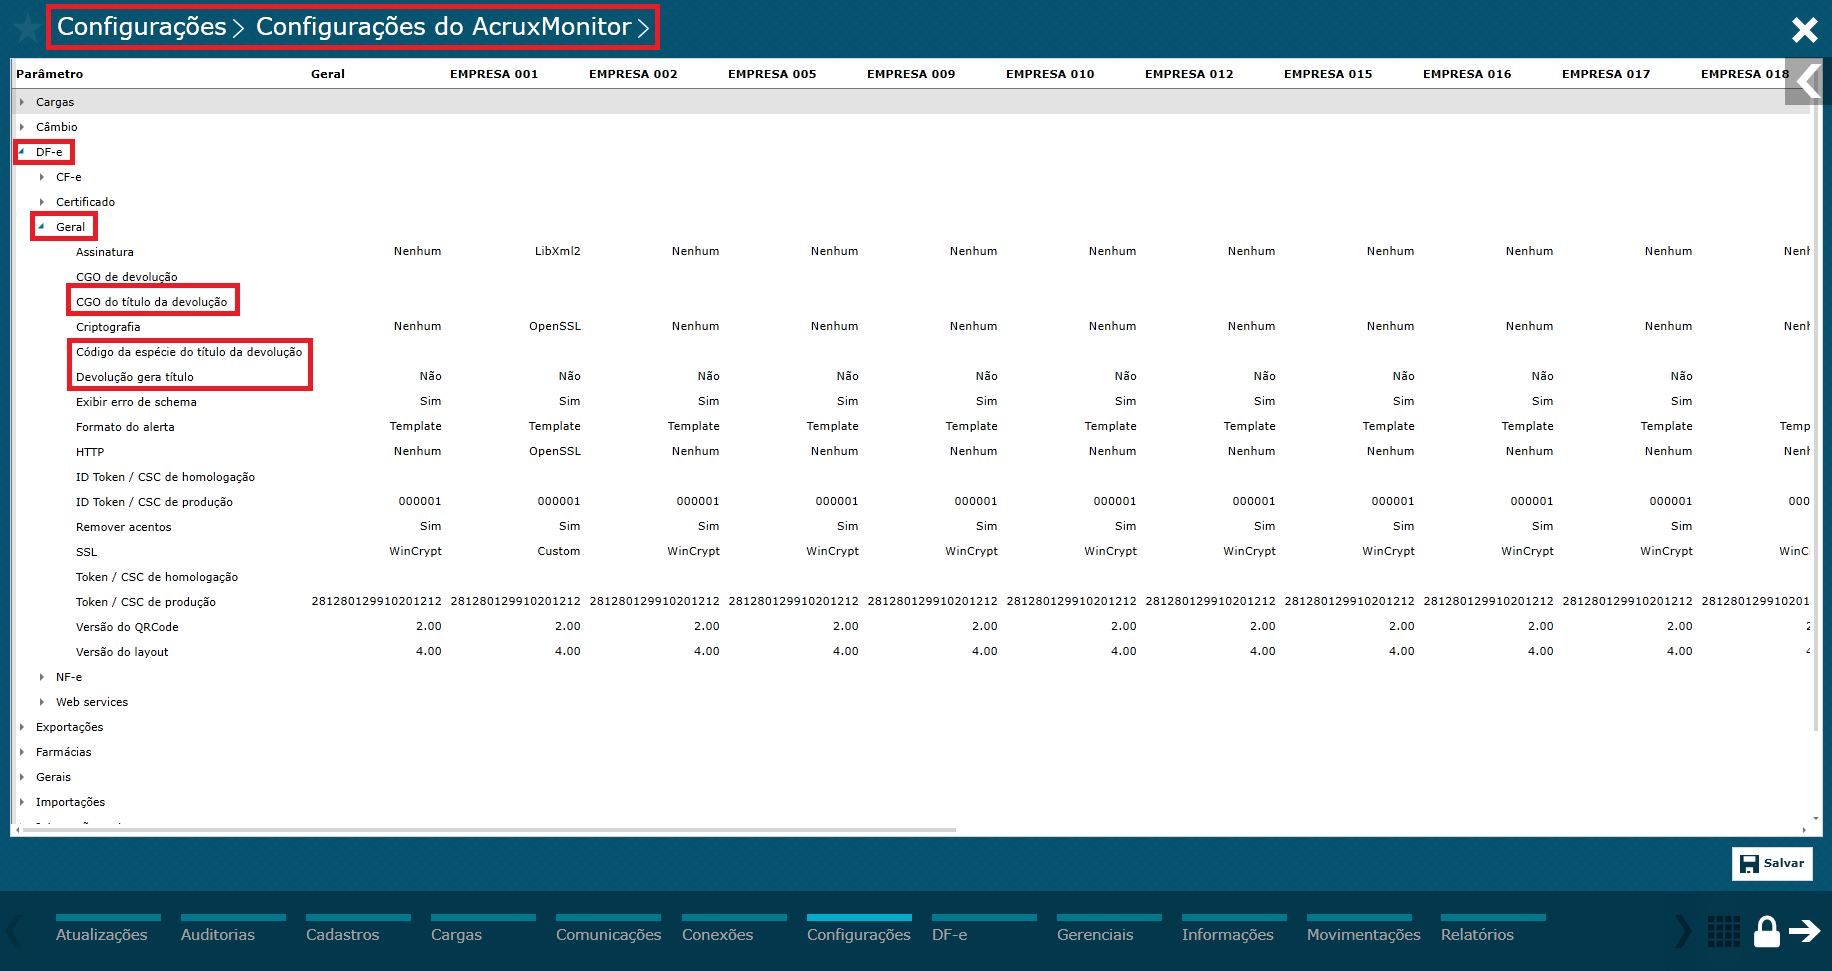Expand the NF-e subgroup
This screenshot has width=1832, height=971.
pyautogui.click(x=42, y=677)
